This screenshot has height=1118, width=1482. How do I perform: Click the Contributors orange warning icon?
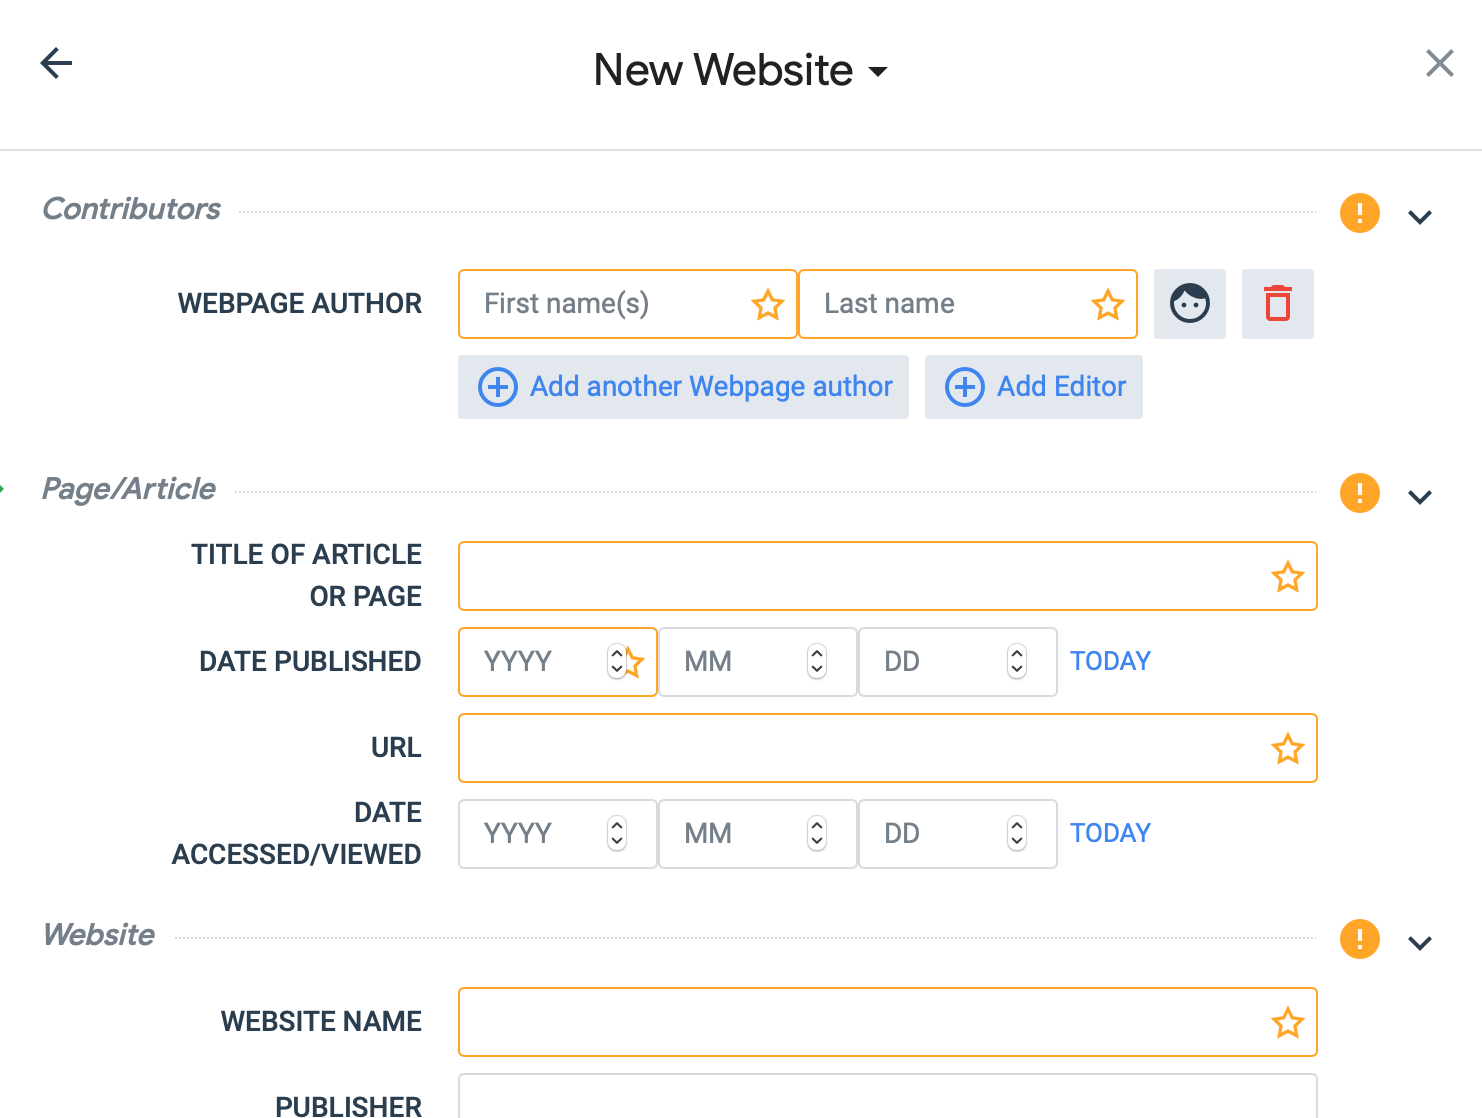click(x=1359, y=213)
